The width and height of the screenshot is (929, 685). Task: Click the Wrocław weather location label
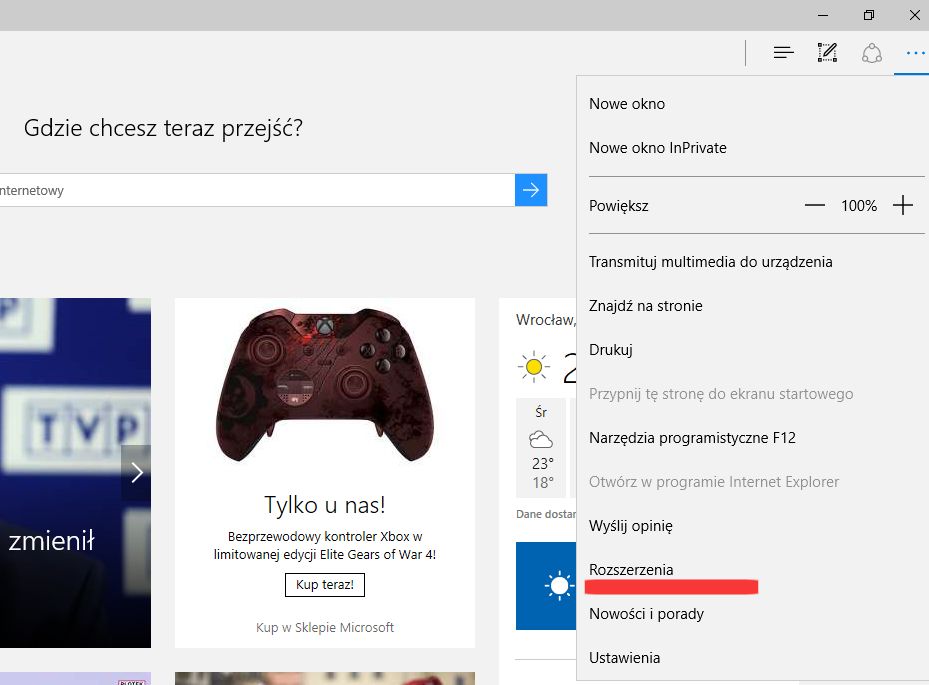click(546, 320)
